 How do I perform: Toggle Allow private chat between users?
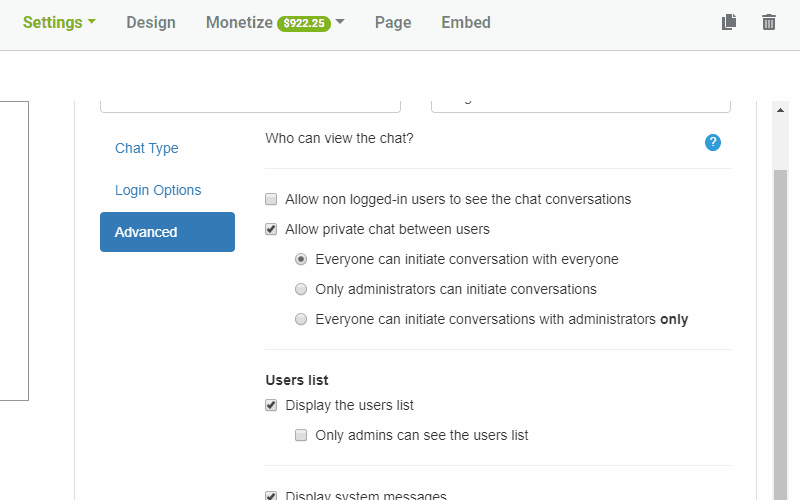pos(271,229)
